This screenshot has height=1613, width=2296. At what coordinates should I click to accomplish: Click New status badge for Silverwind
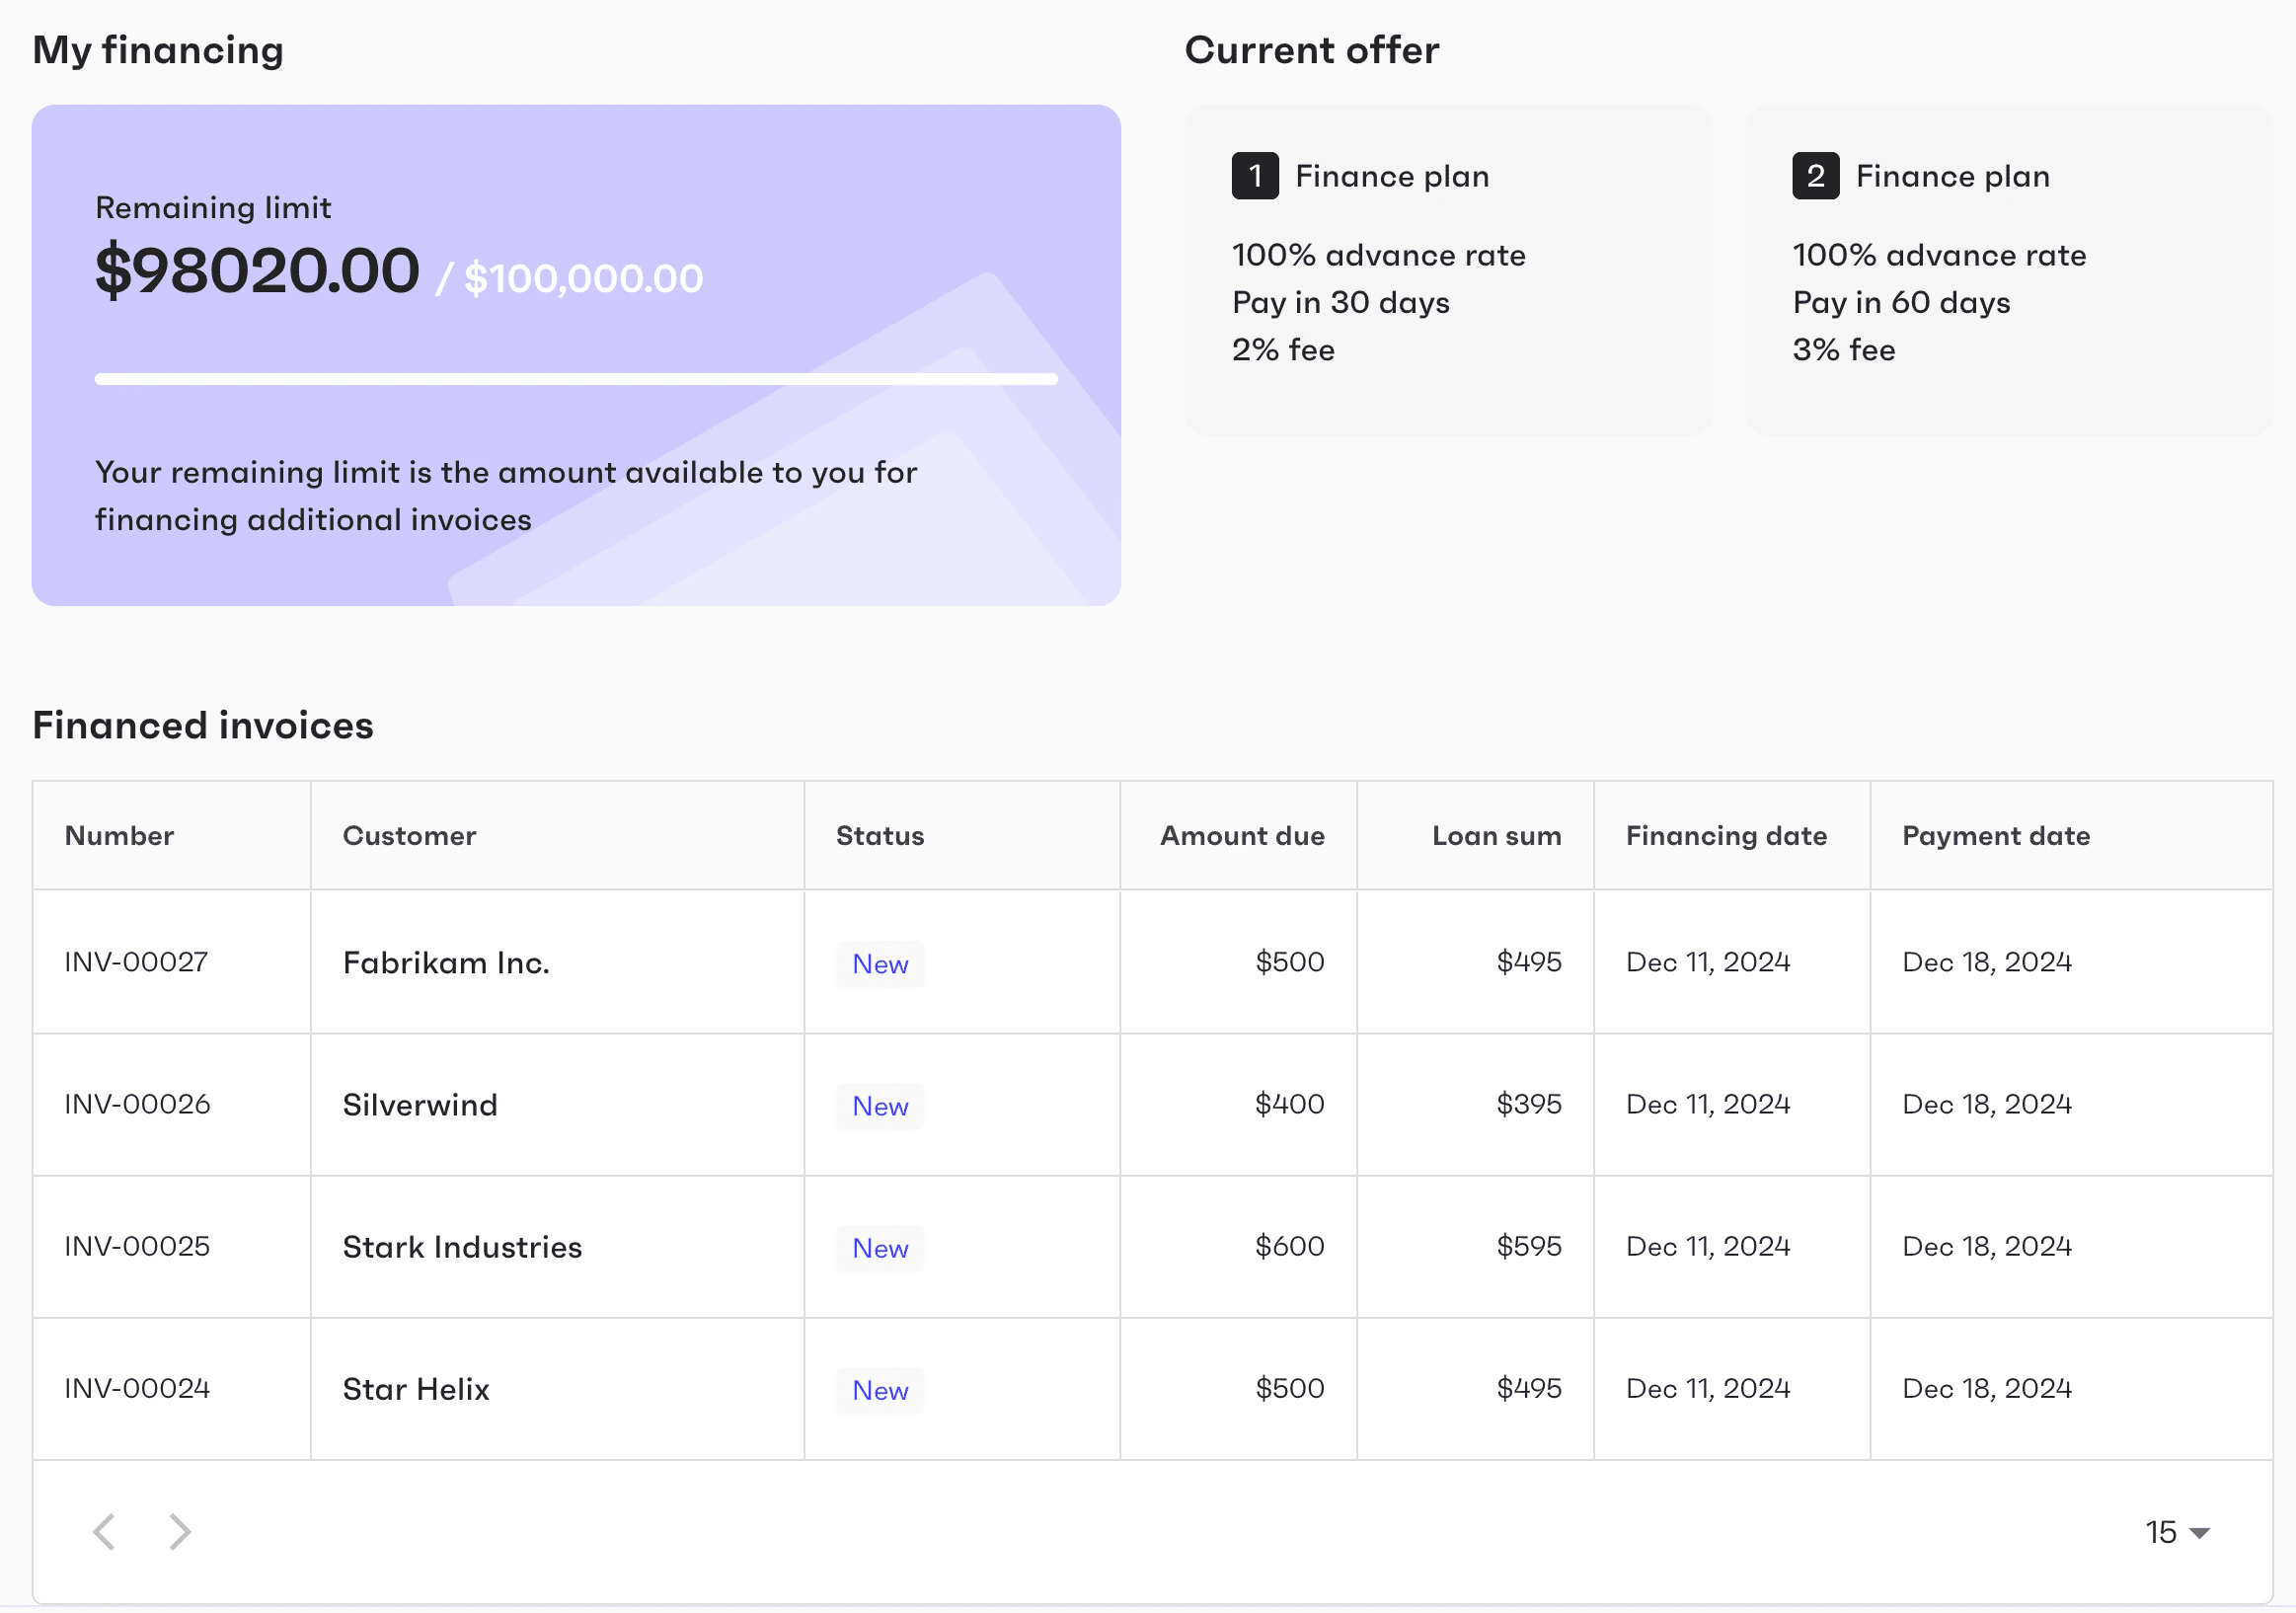[x=880, y=1106]
